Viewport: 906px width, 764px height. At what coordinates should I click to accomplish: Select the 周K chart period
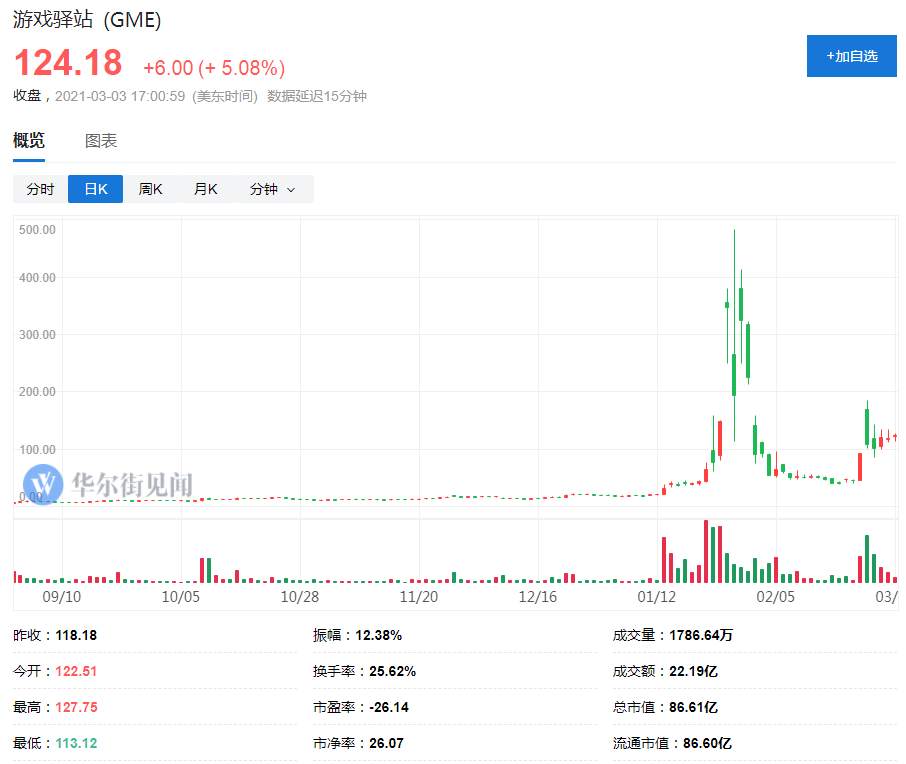pos(150,189)
